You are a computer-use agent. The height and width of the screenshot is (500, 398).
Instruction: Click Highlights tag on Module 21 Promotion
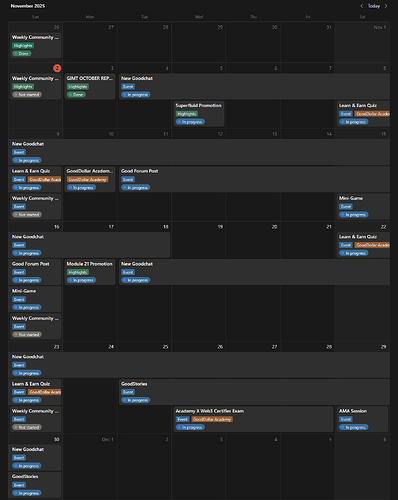(x=78, y=272)
